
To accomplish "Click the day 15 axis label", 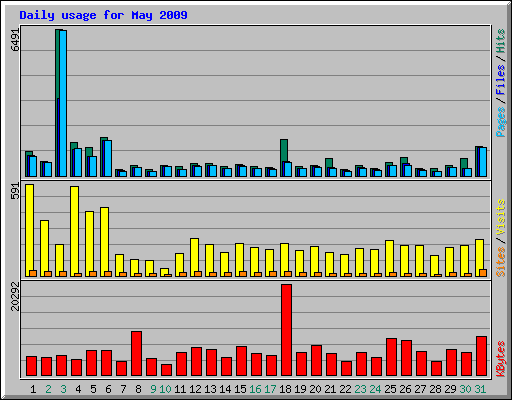I will (240, 389).
